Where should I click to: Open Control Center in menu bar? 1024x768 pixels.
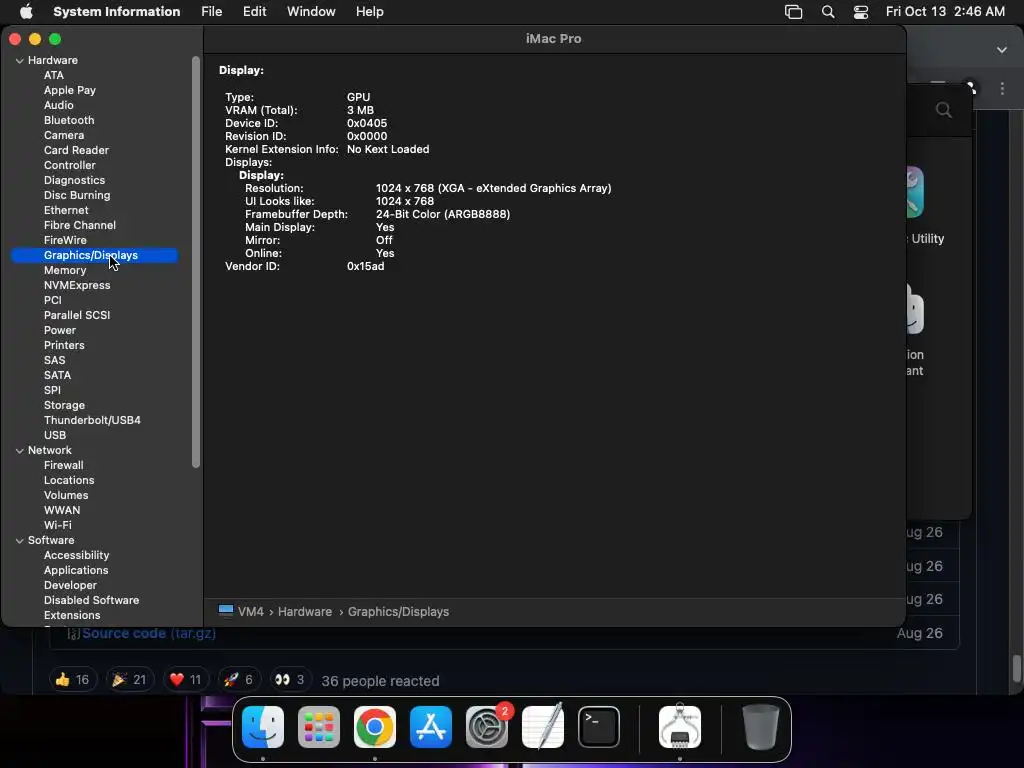tap(861, 12)
